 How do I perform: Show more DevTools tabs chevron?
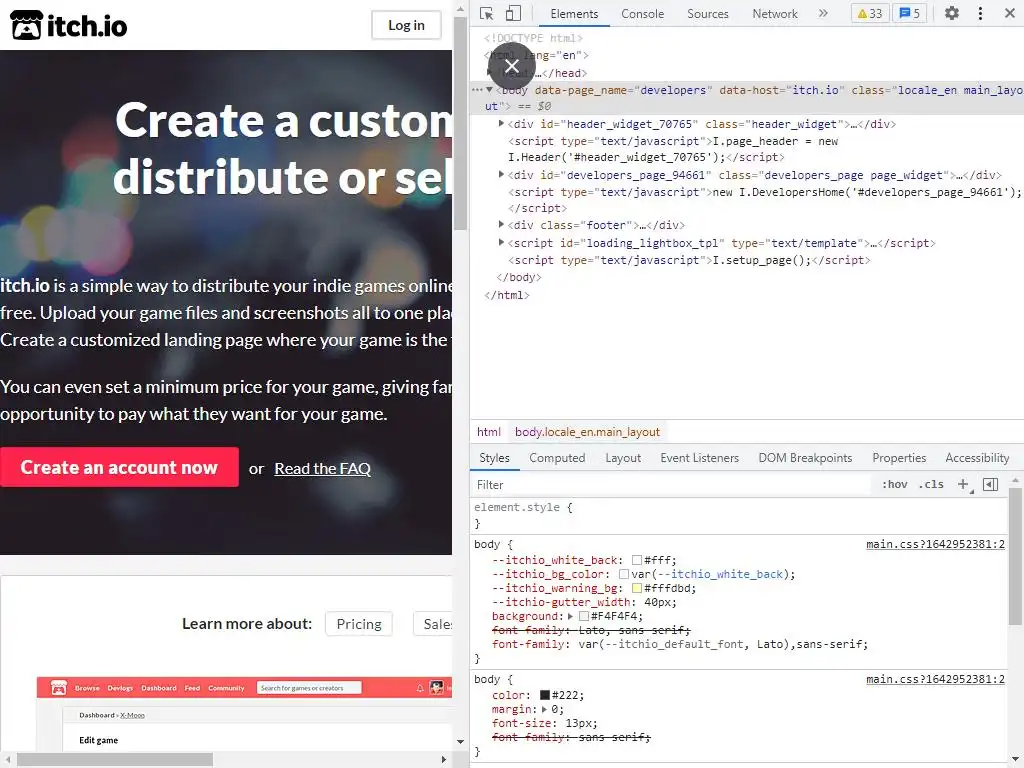point(823,13)
